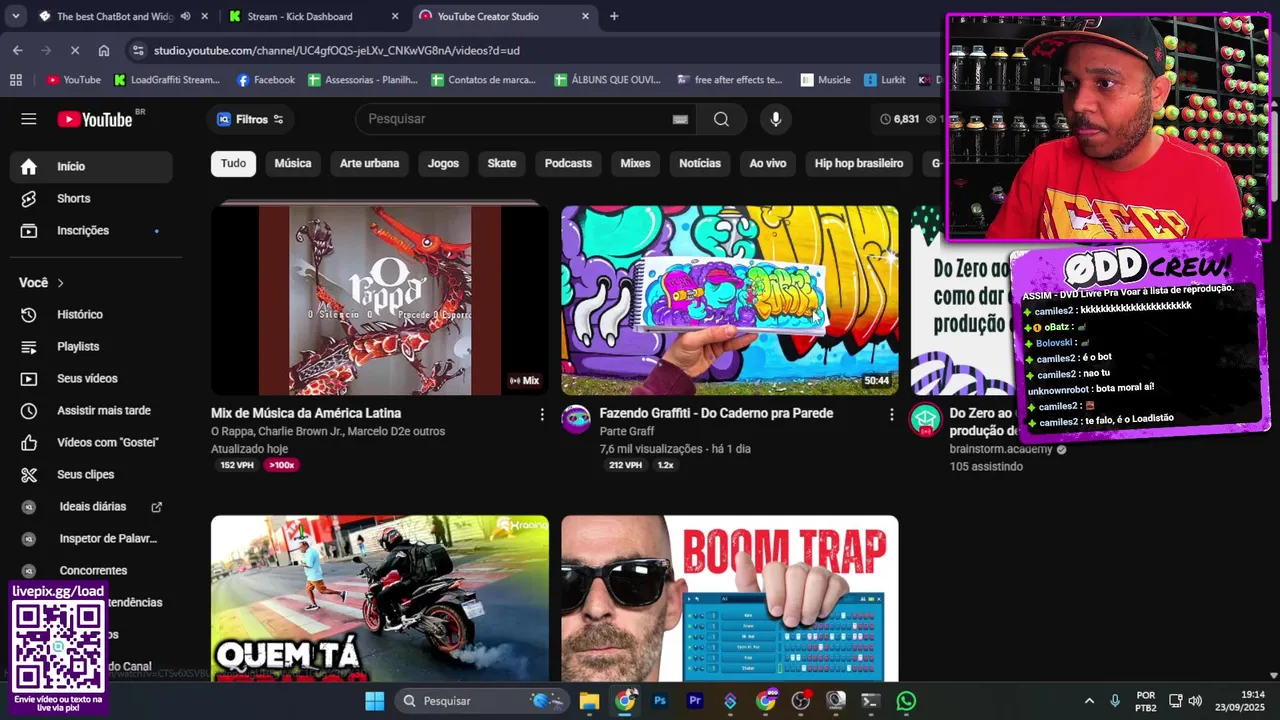
Task: Select the Ao vivo chip
Action: pos(768,164)
